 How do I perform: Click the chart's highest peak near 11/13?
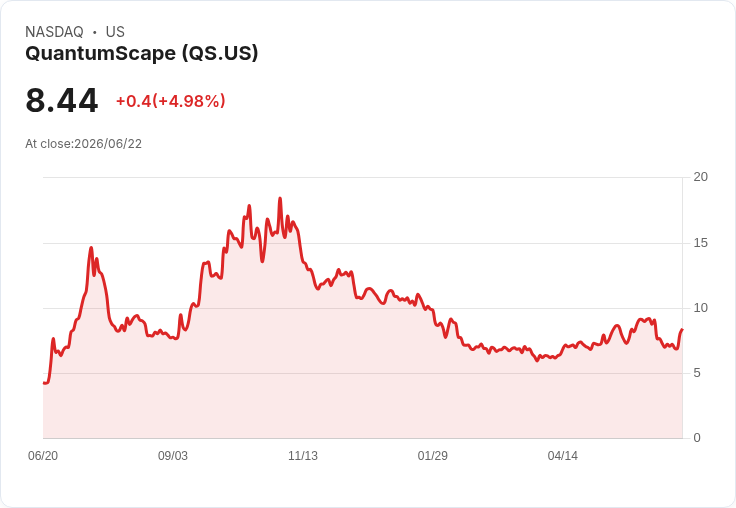pos(280,199)
